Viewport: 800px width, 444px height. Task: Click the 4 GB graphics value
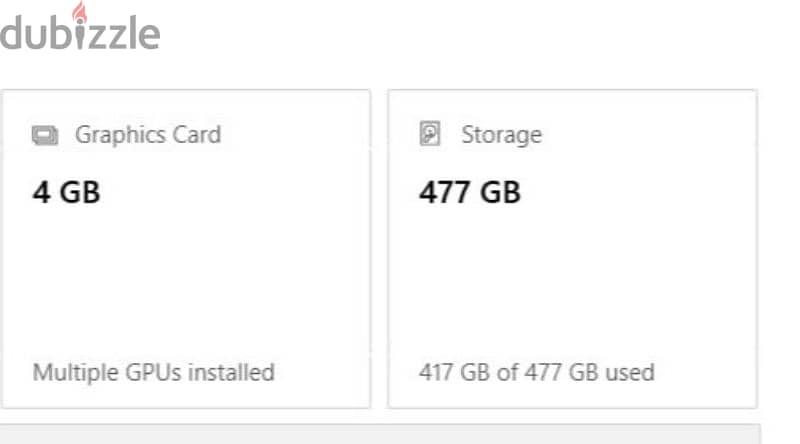tap(66, 192)
